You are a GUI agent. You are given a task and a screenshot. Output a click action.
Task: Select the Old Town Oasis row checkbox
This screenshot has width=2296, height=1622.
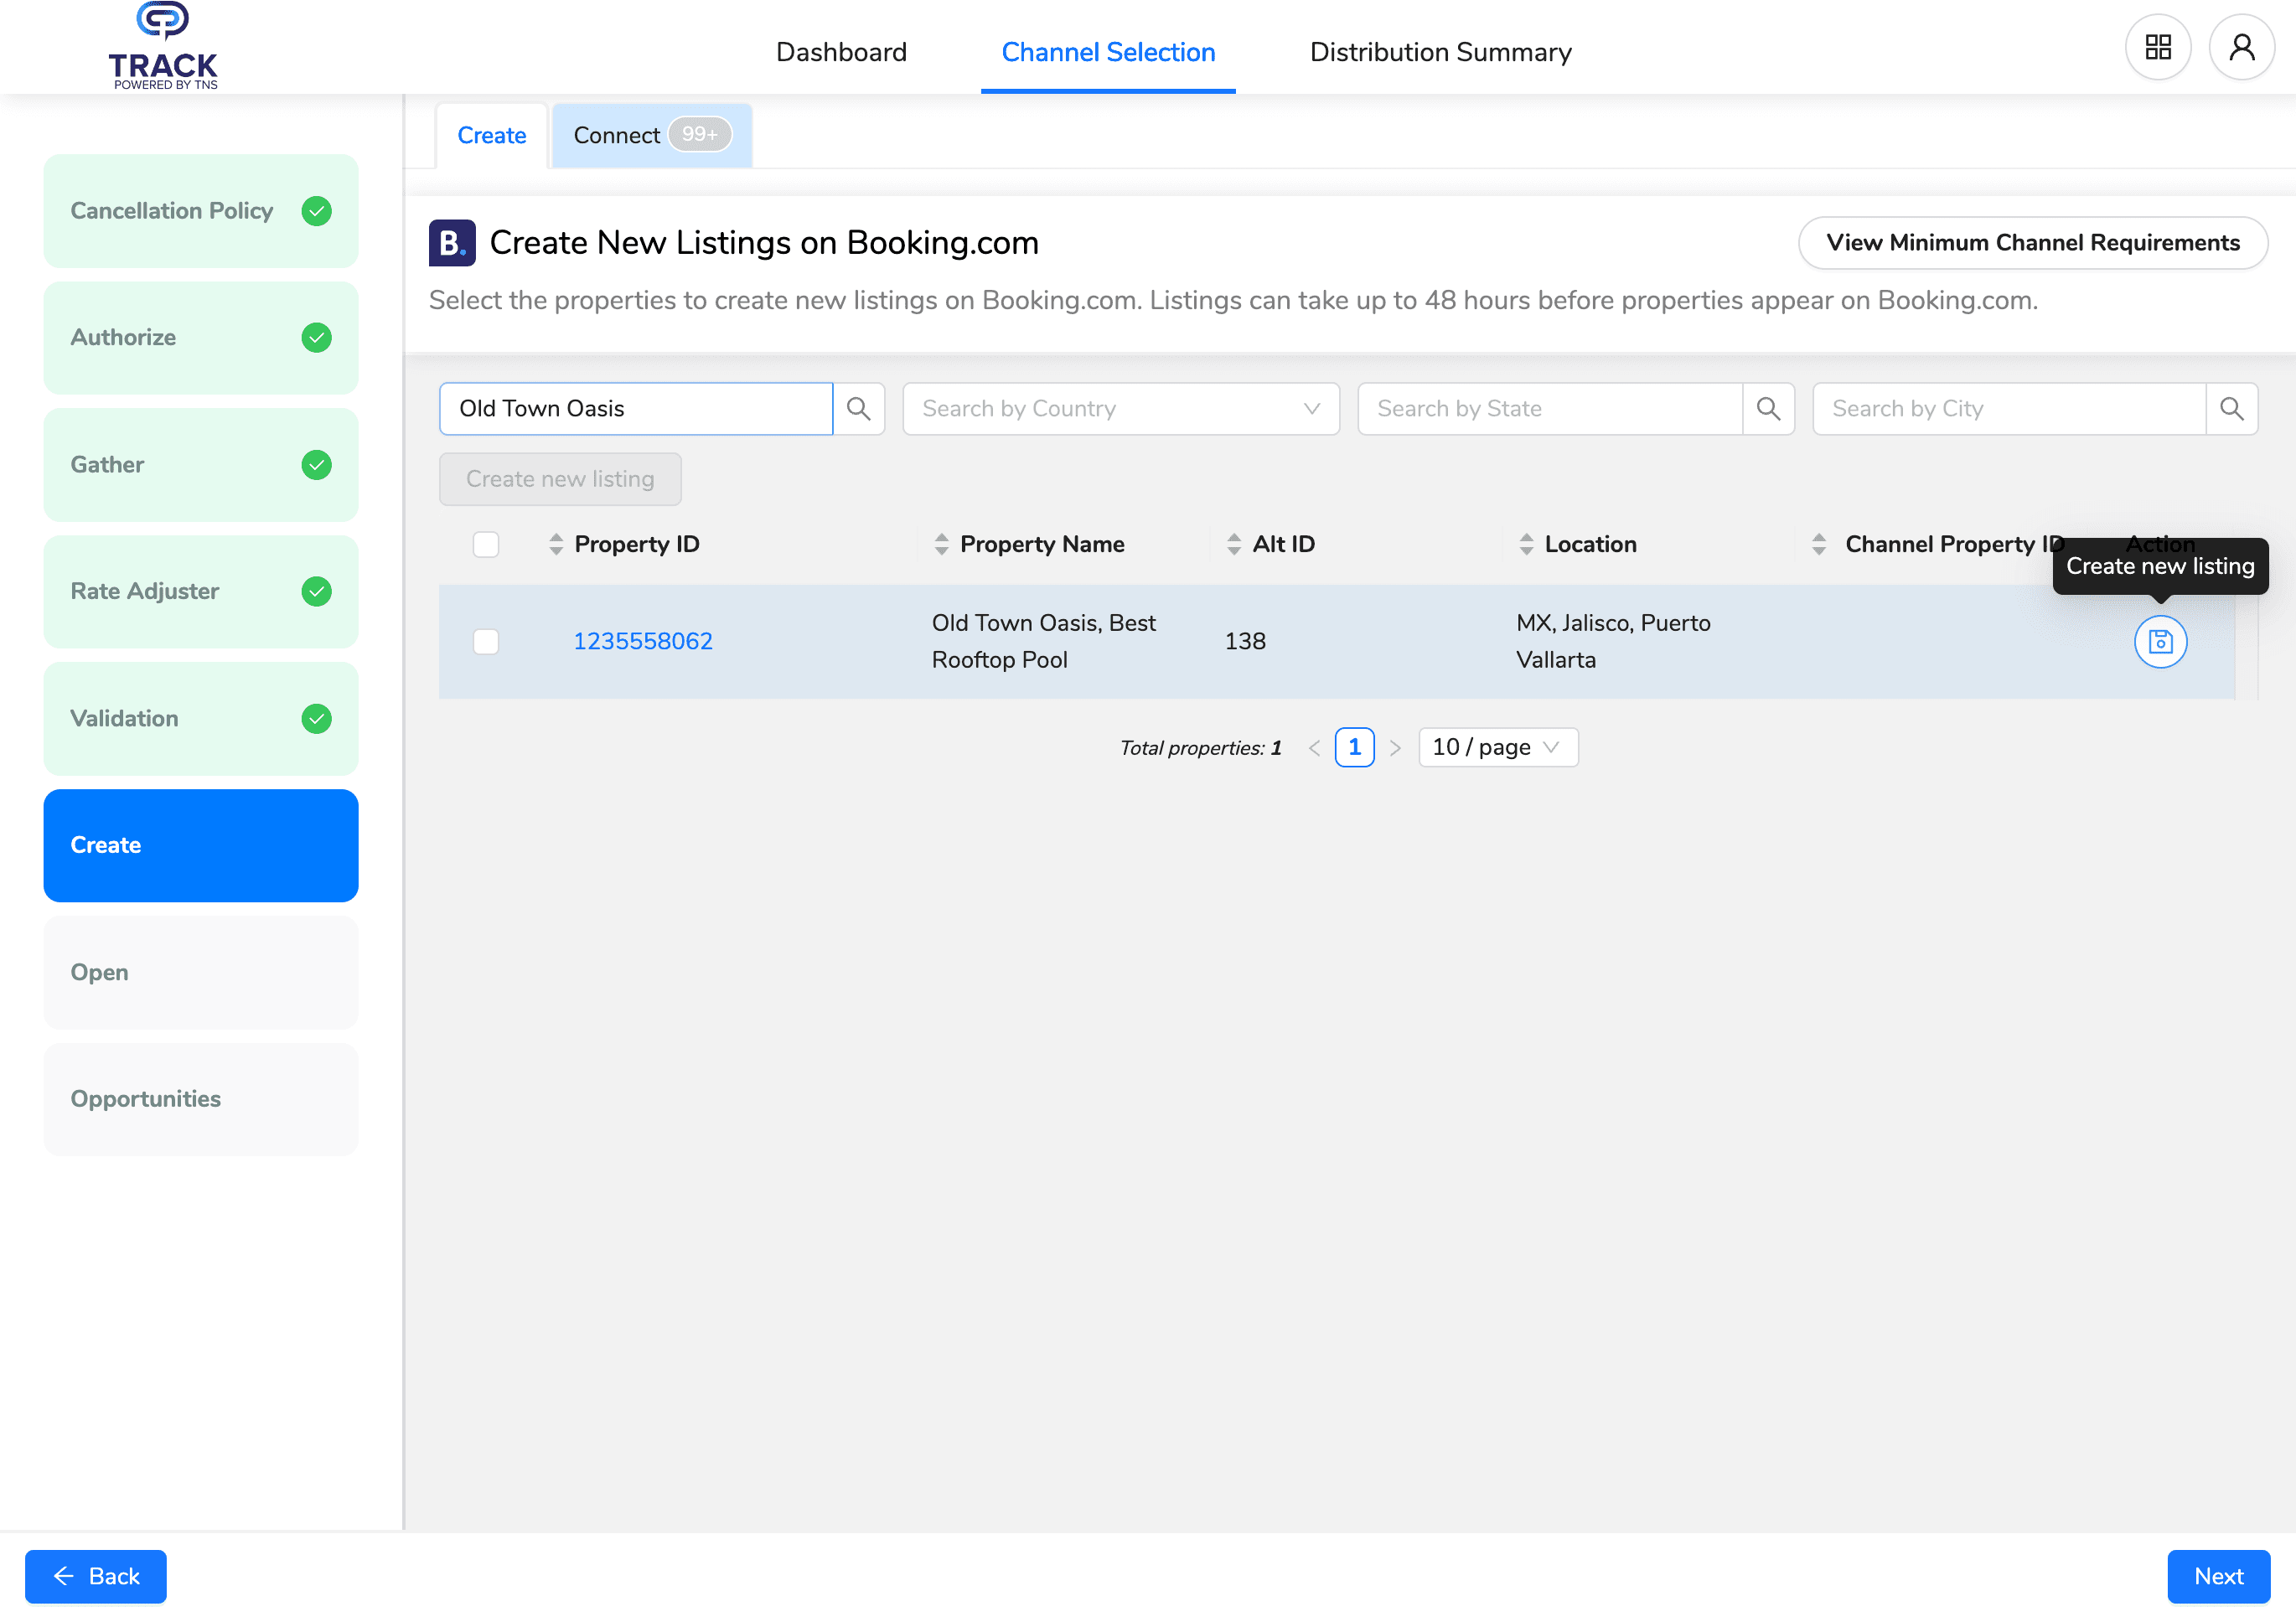(486, 642)
